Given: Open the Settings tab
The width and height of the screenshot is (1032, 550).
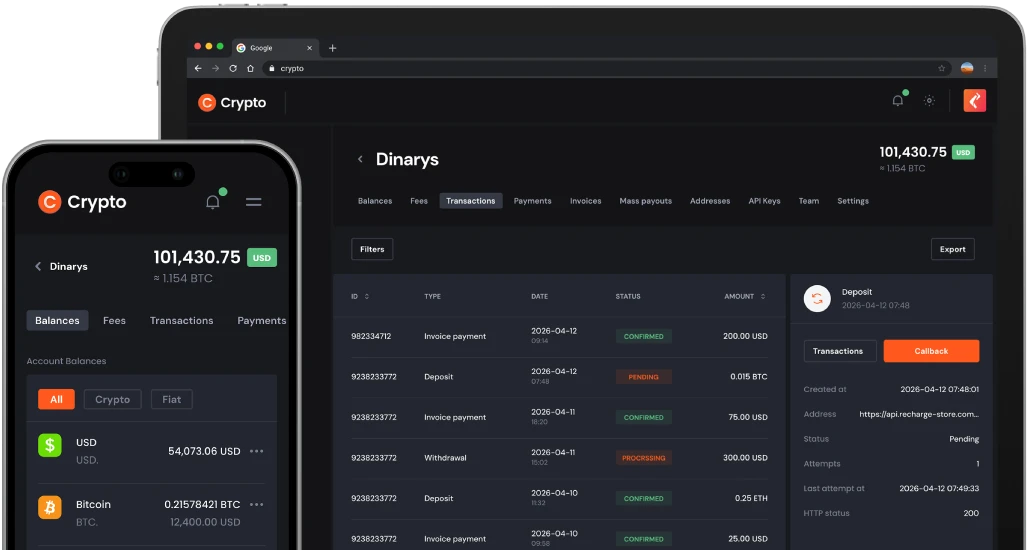Looking at the screenshot, I should (853, 201).
